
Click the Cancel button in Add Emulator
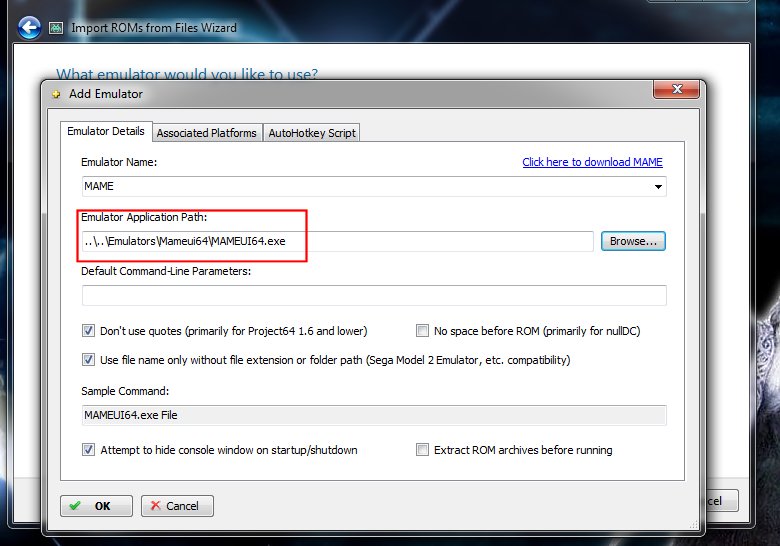tap(177, 506)
